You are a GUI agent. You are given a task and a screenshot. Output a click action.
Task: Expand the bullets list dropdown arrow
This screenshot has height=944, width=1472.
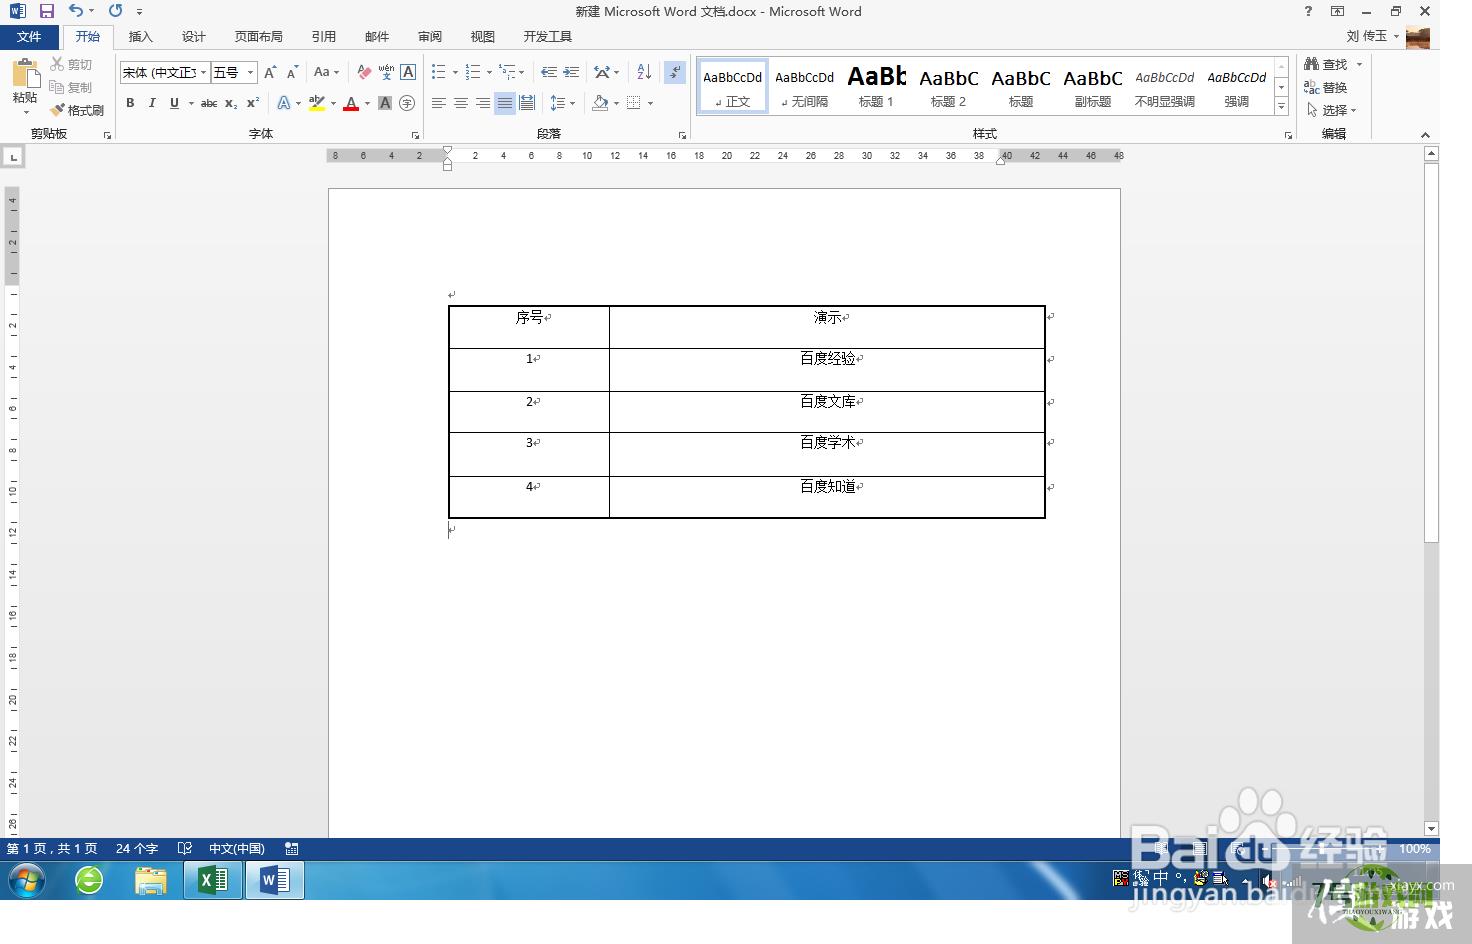tap(455, 72)
